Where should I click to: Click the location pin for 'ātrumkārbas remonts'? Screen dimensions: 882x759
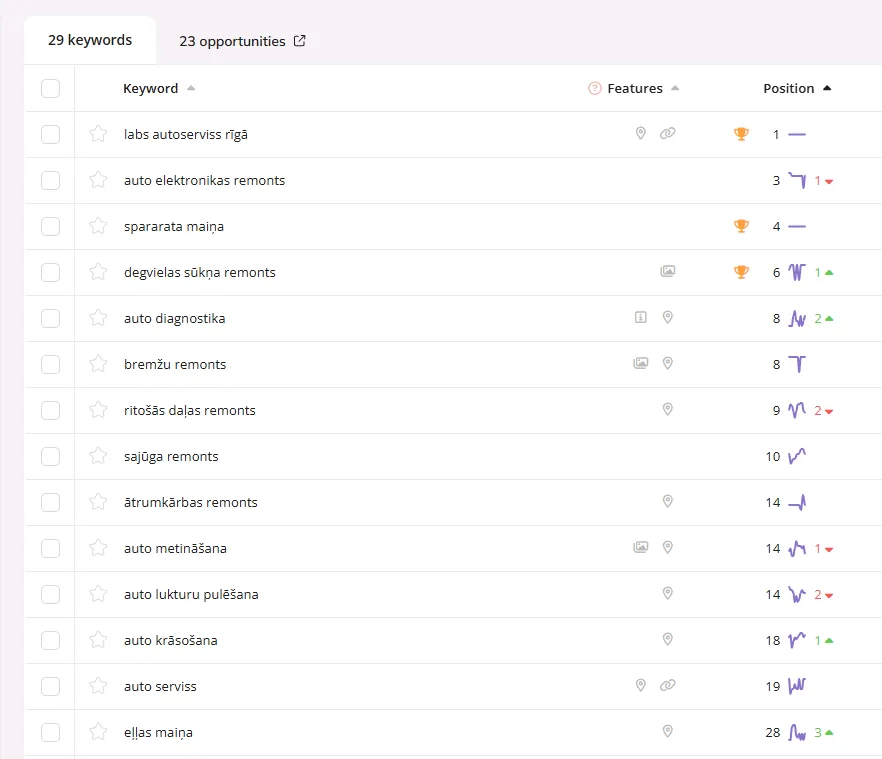point(668,501)
